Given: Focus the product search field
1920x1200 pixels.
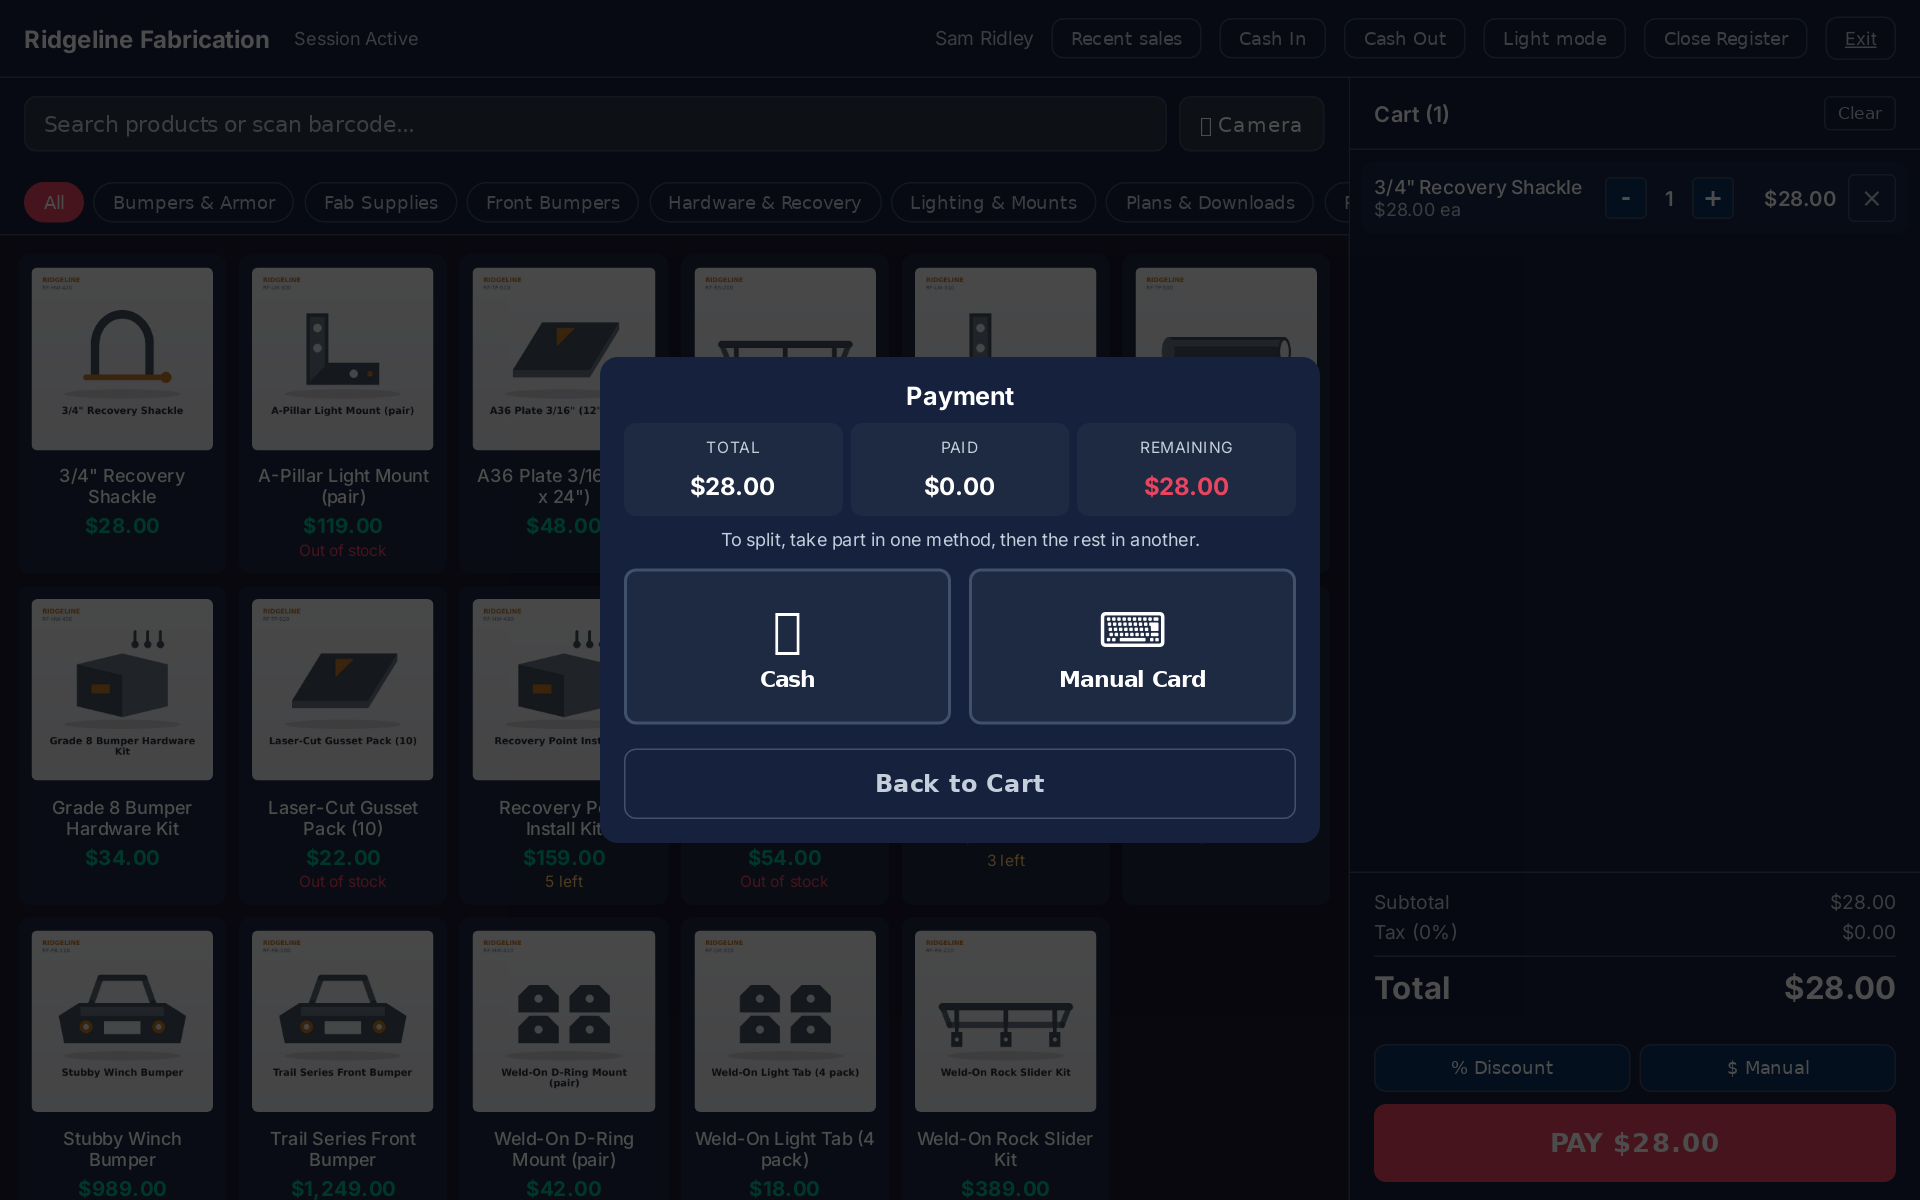Looking at the screenshot, I should tap(595, 124).
